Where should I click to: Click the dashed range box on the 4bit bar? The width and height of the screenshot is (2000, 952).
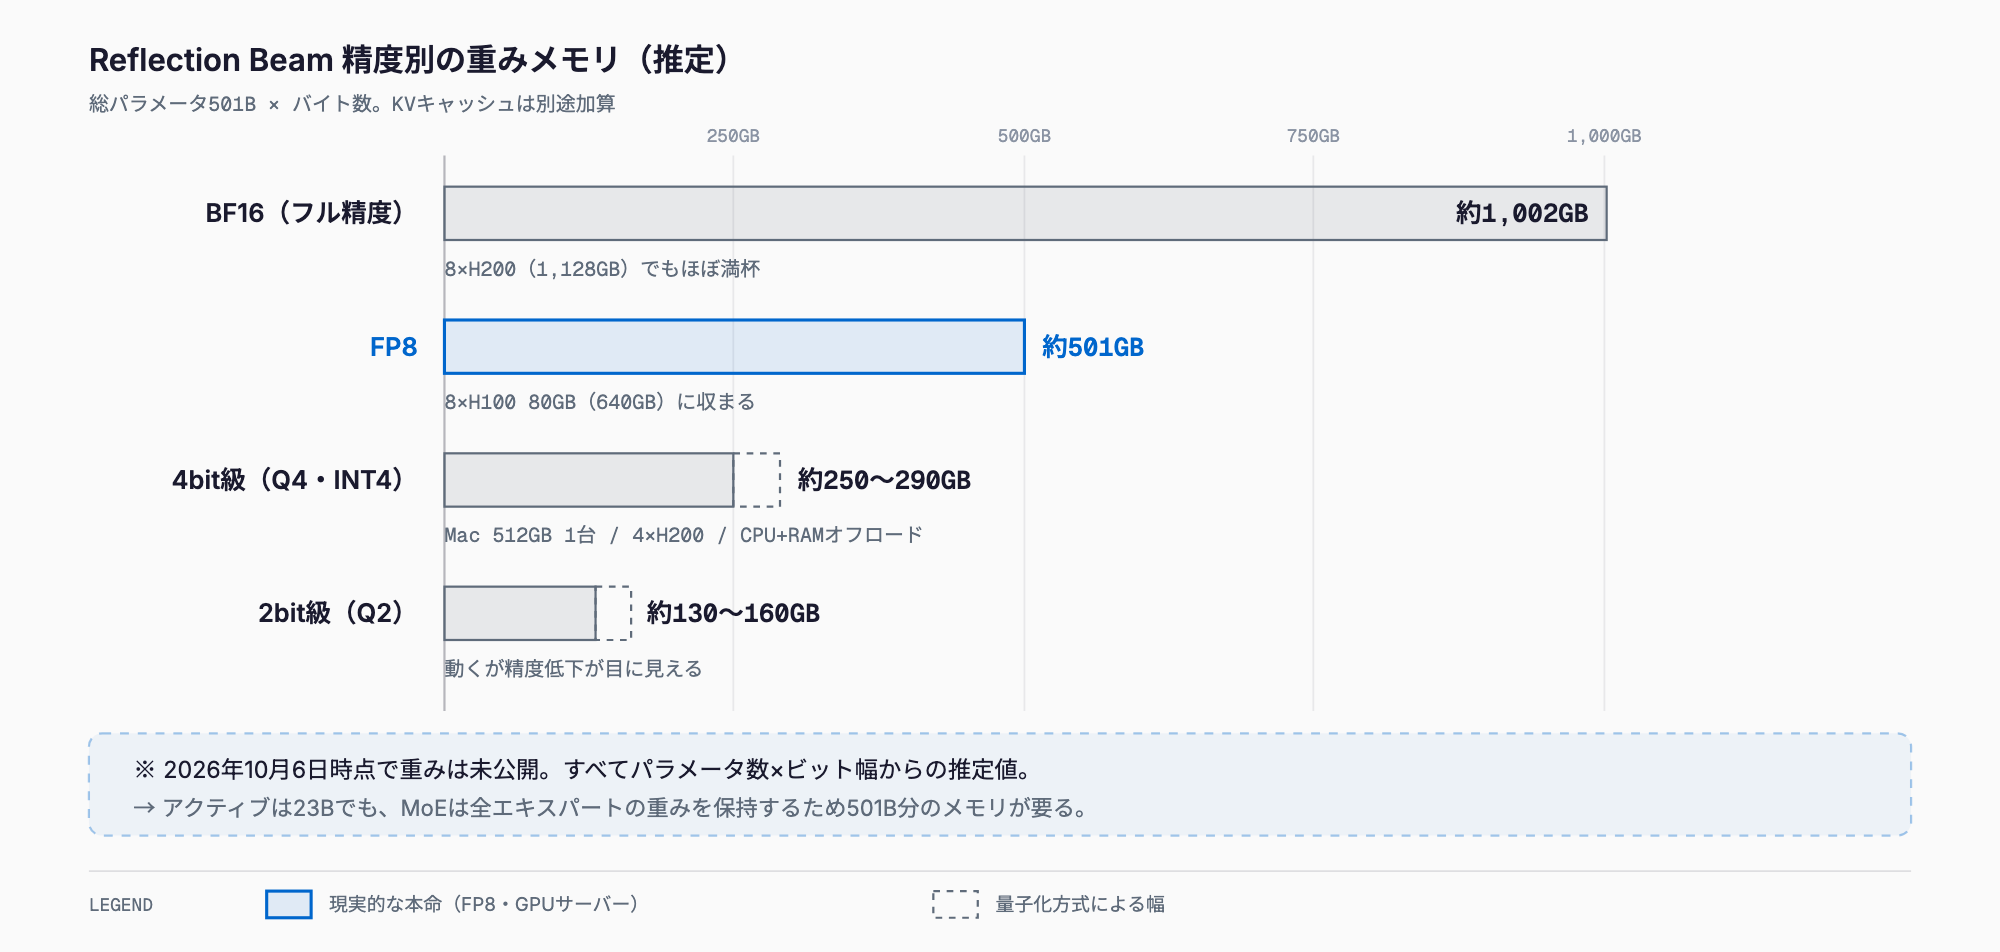757,480
